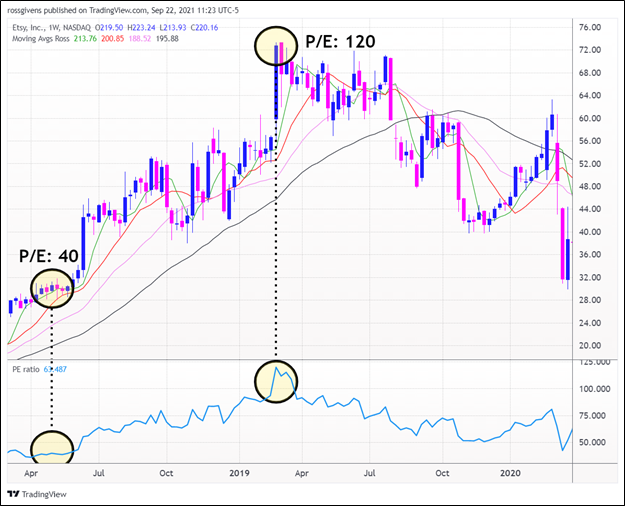Click the 72.00 price axis label
This screenshot has height=506, width=625.
590,50
